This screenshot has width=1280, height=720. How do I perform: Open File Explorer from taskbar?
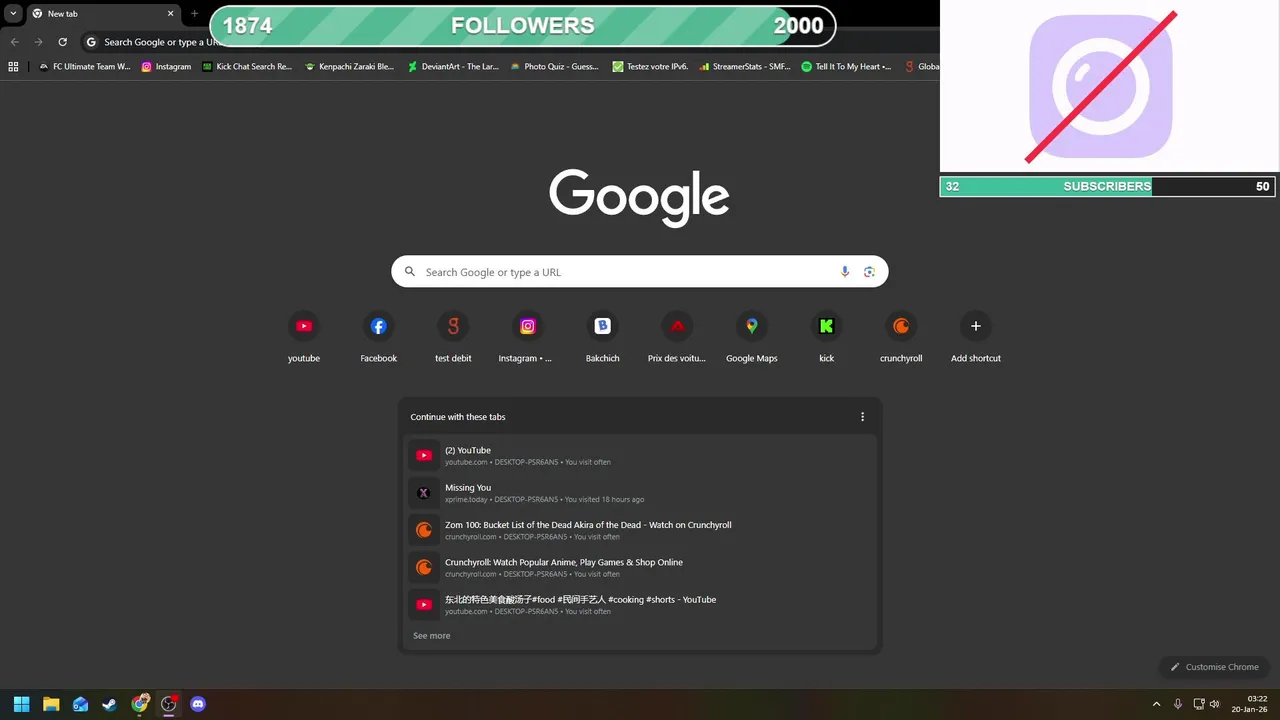tap(51, 704)
